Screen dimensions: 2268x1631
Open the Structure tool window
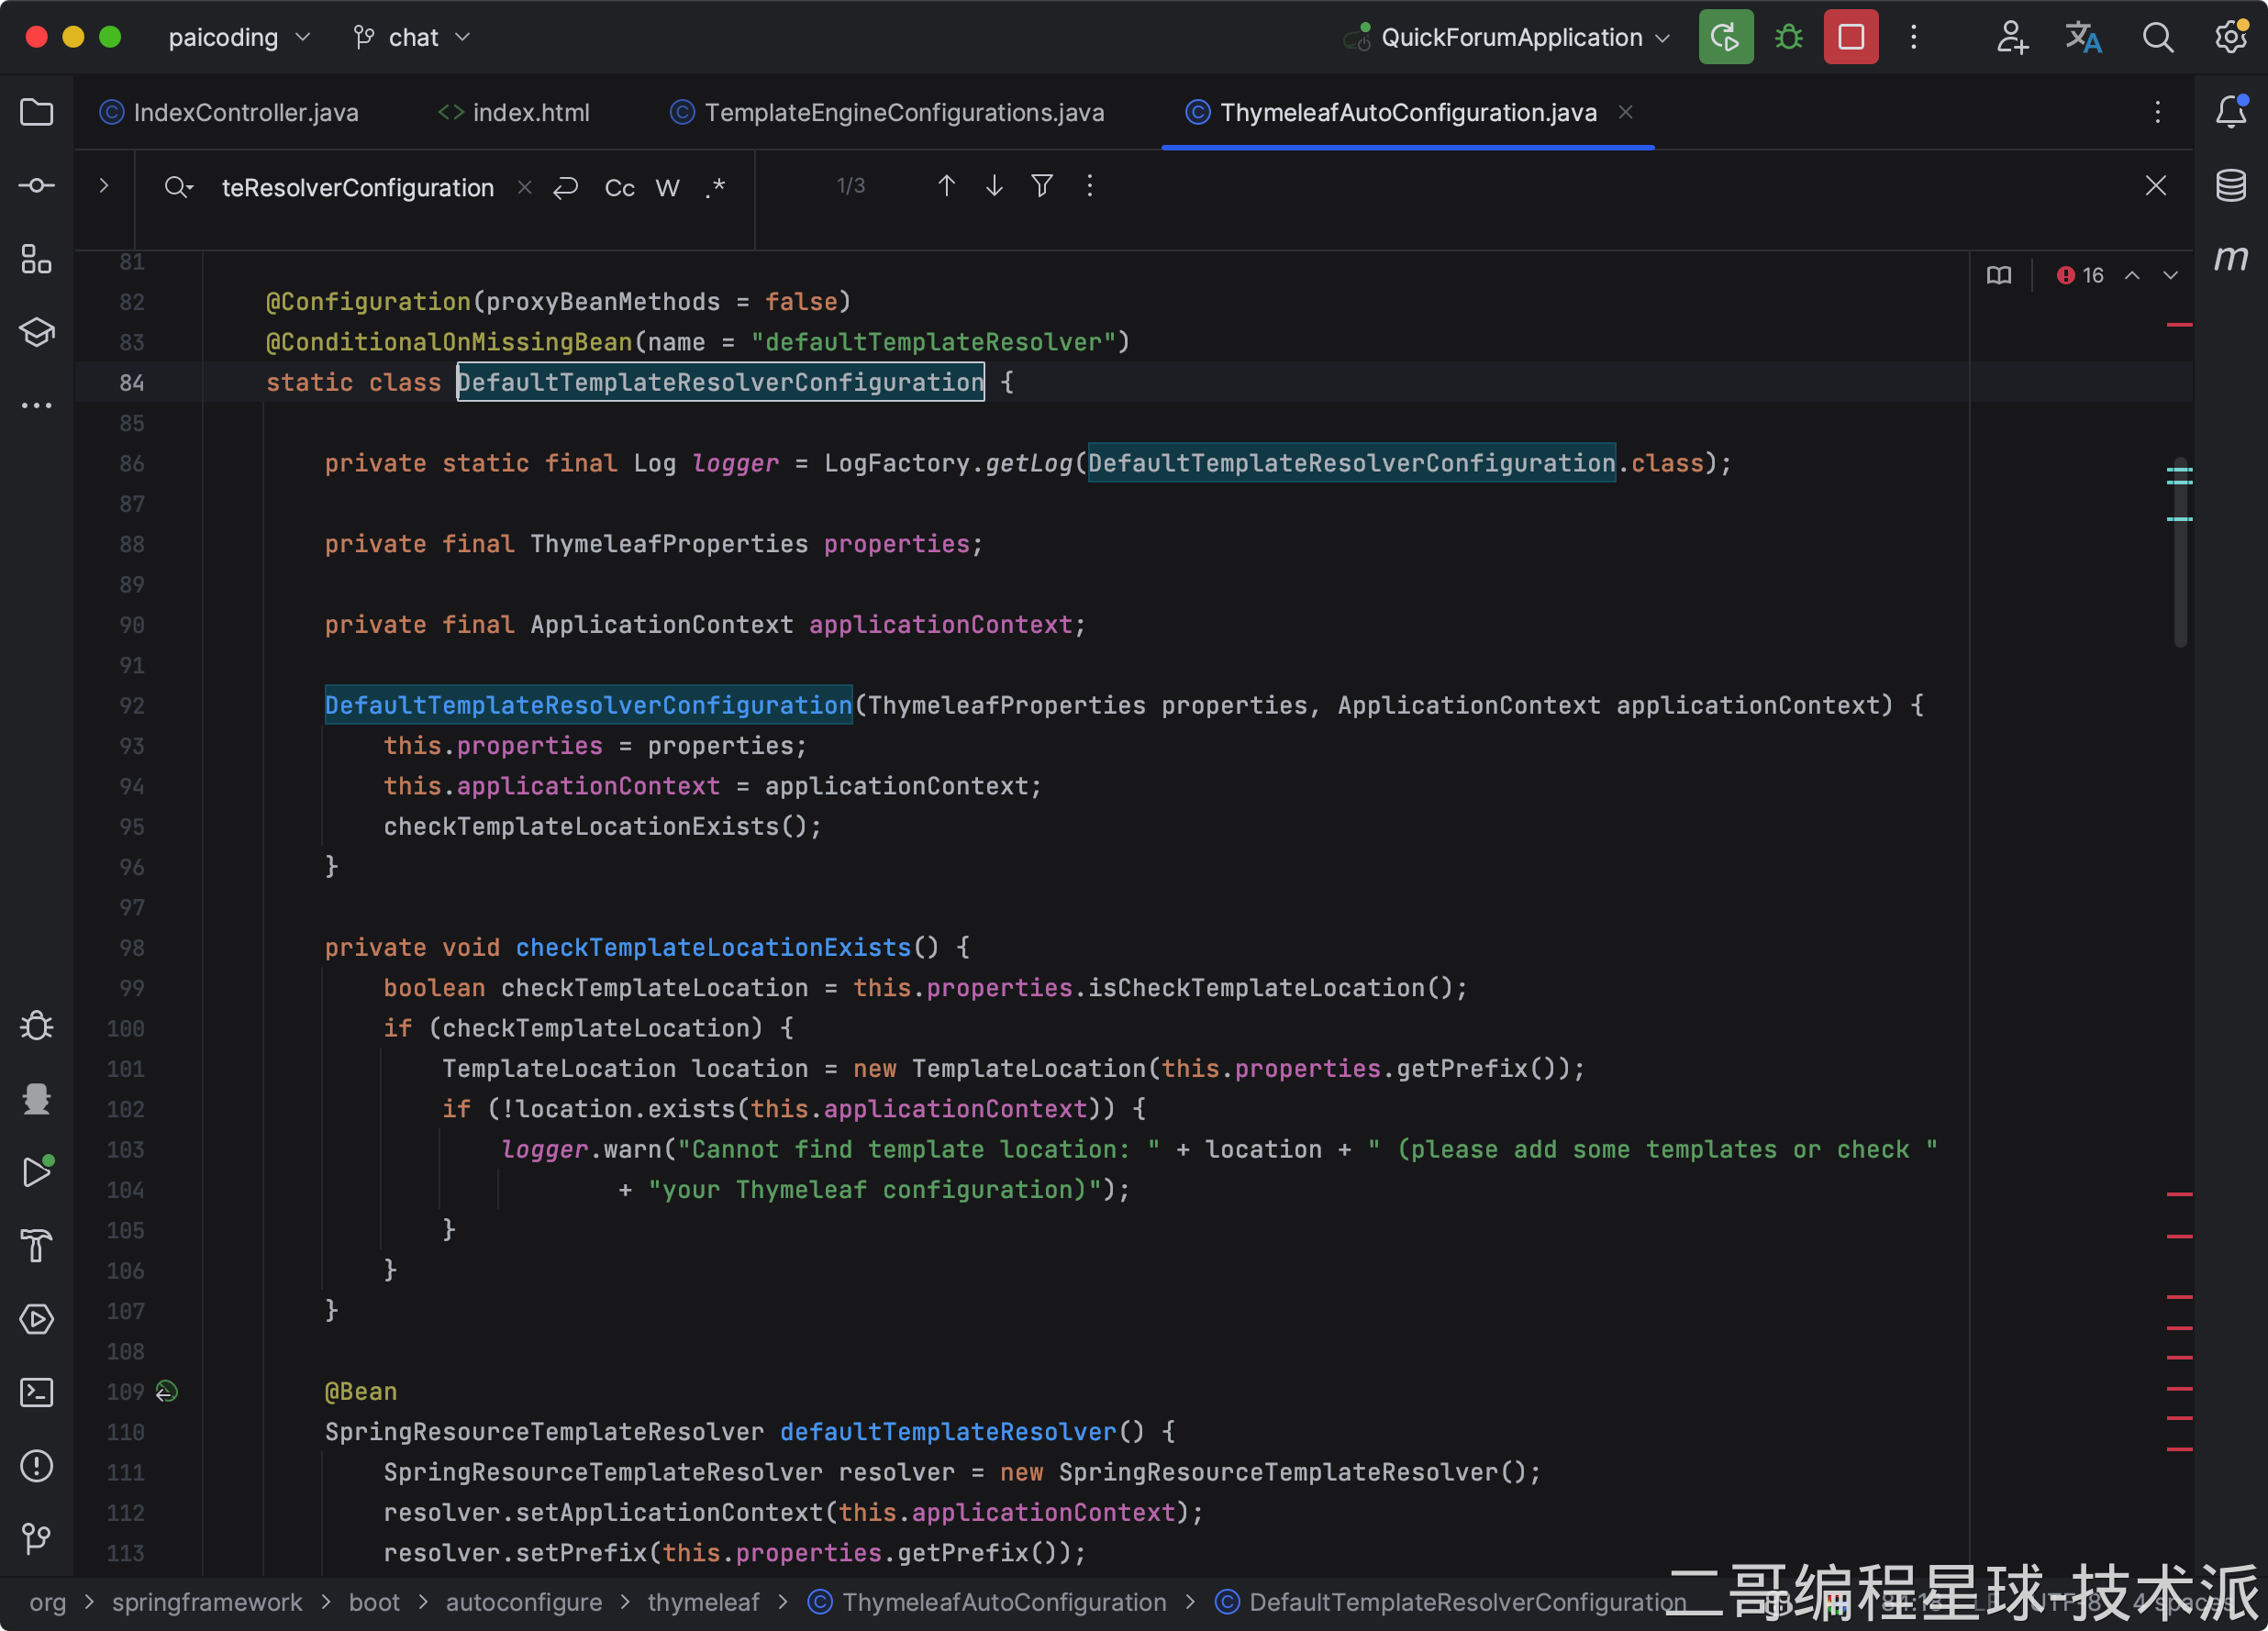coord(37,259)
